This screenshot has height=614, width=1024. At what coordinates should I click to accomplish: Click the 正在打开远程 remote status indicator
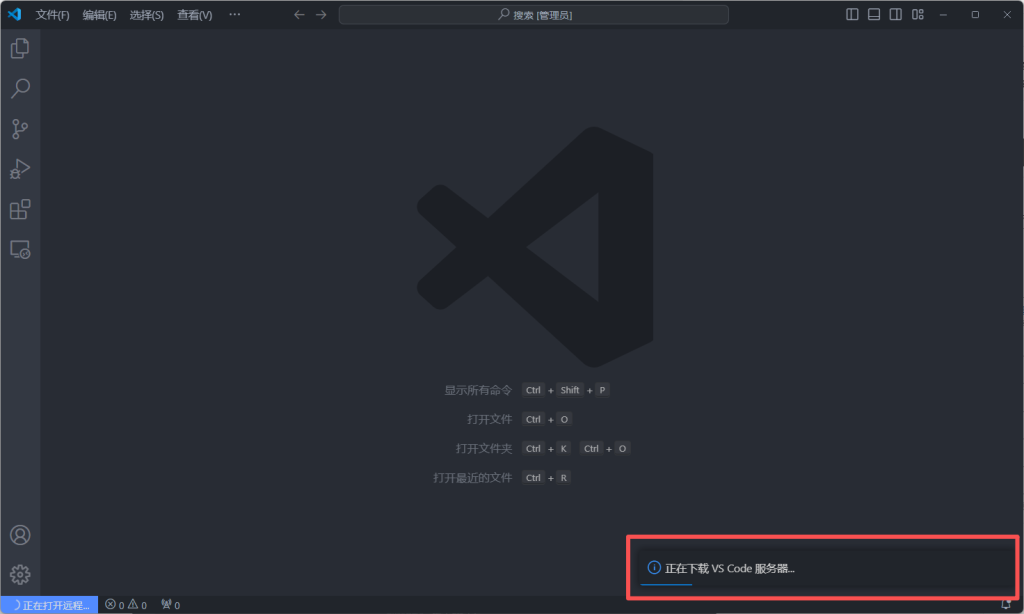50,605
